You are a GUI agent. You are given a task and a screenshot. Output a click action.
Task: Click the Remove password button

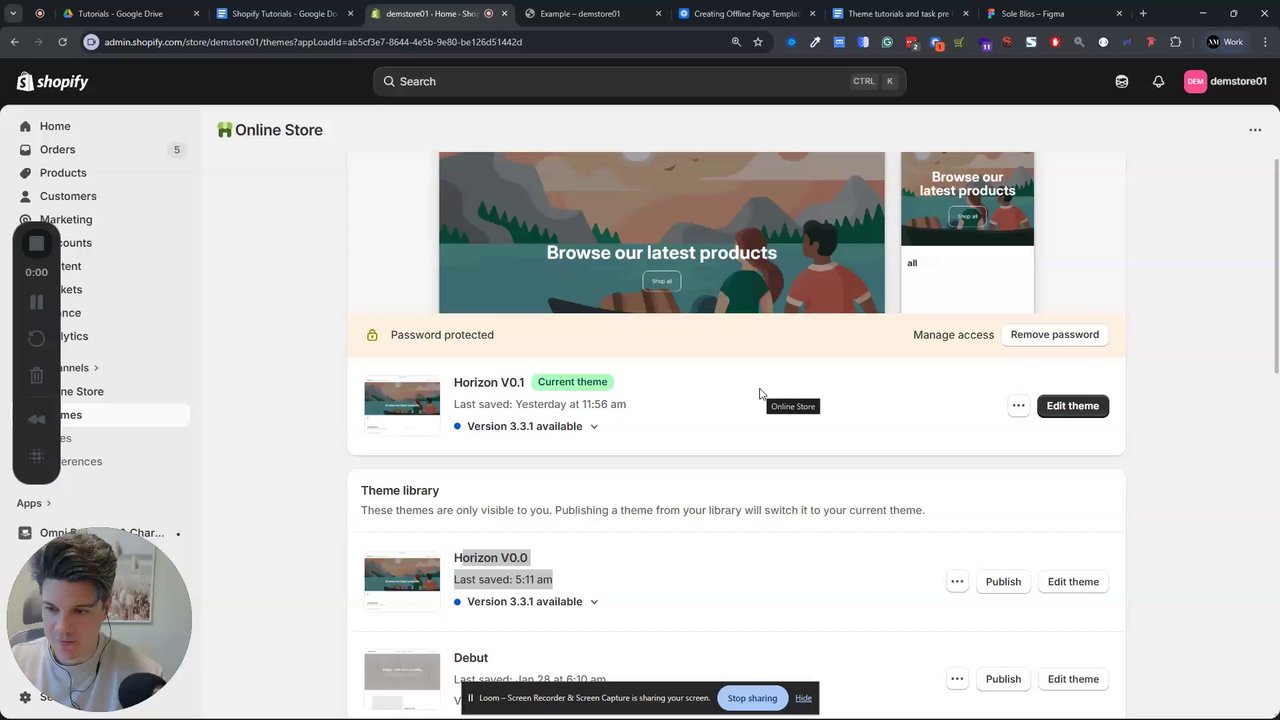(x=1054, y=335)
